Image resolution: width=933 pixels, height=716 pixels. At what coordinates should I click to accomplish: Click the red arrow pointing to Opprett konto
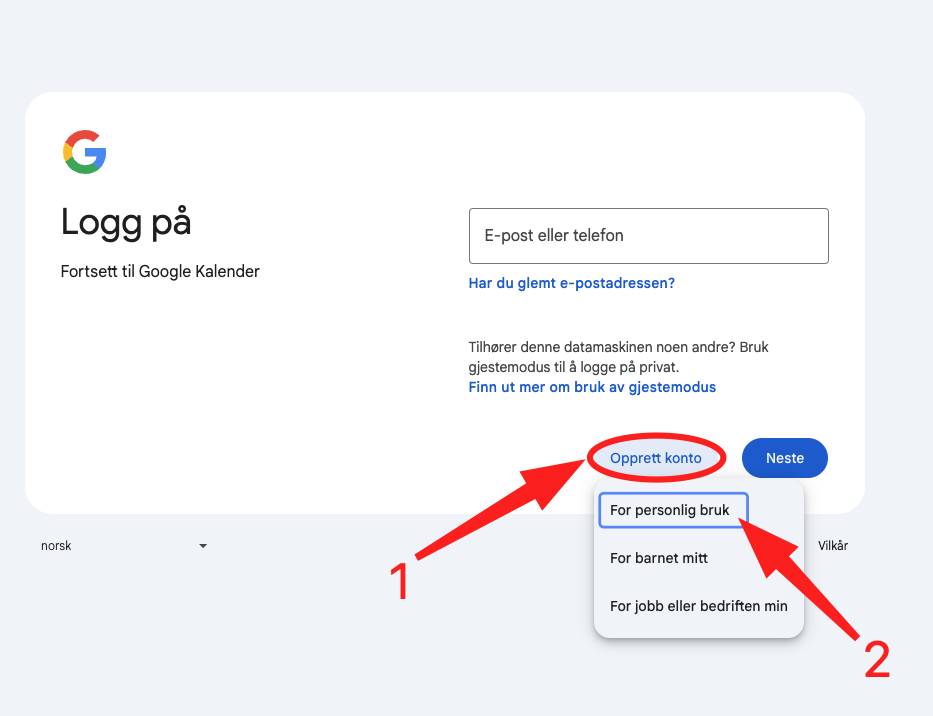pos(500,510)
